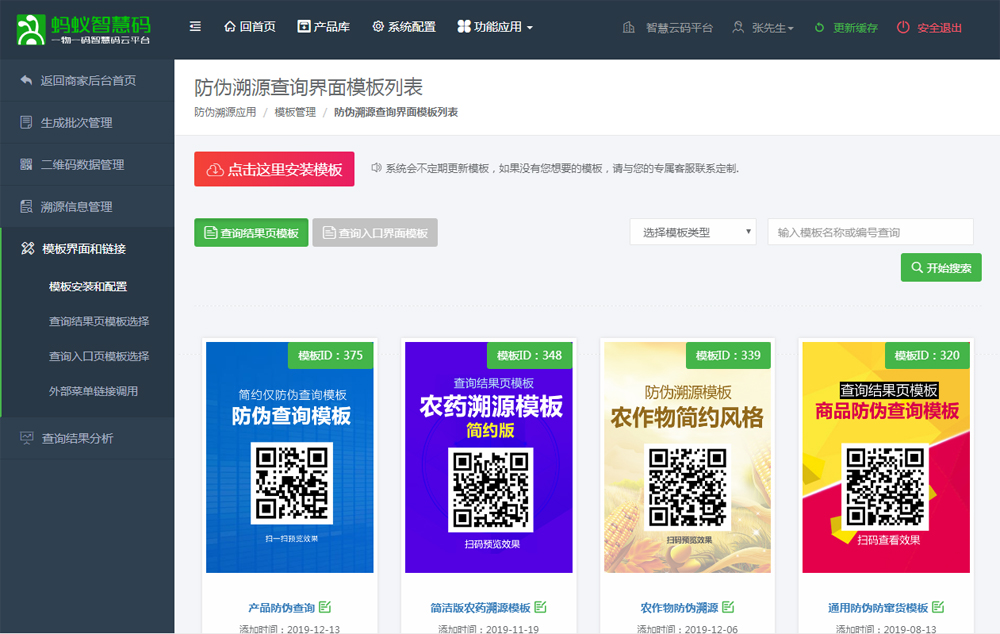Open the 通用防伪防窜货模板 title link
The height and width of the screenshot is (634, 1000).
pos(878,608)
